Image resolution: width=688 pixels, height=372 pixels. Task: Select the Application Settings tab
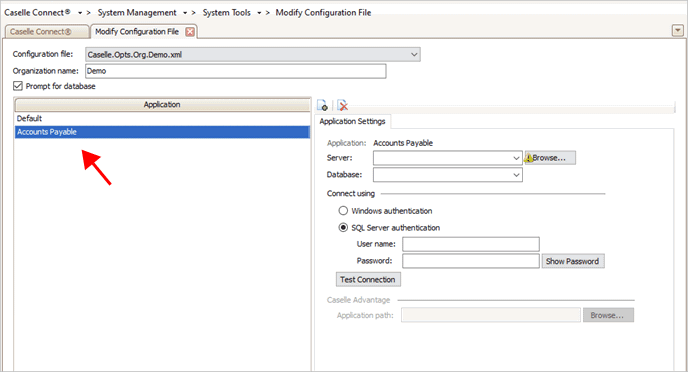tap(352, 121)
